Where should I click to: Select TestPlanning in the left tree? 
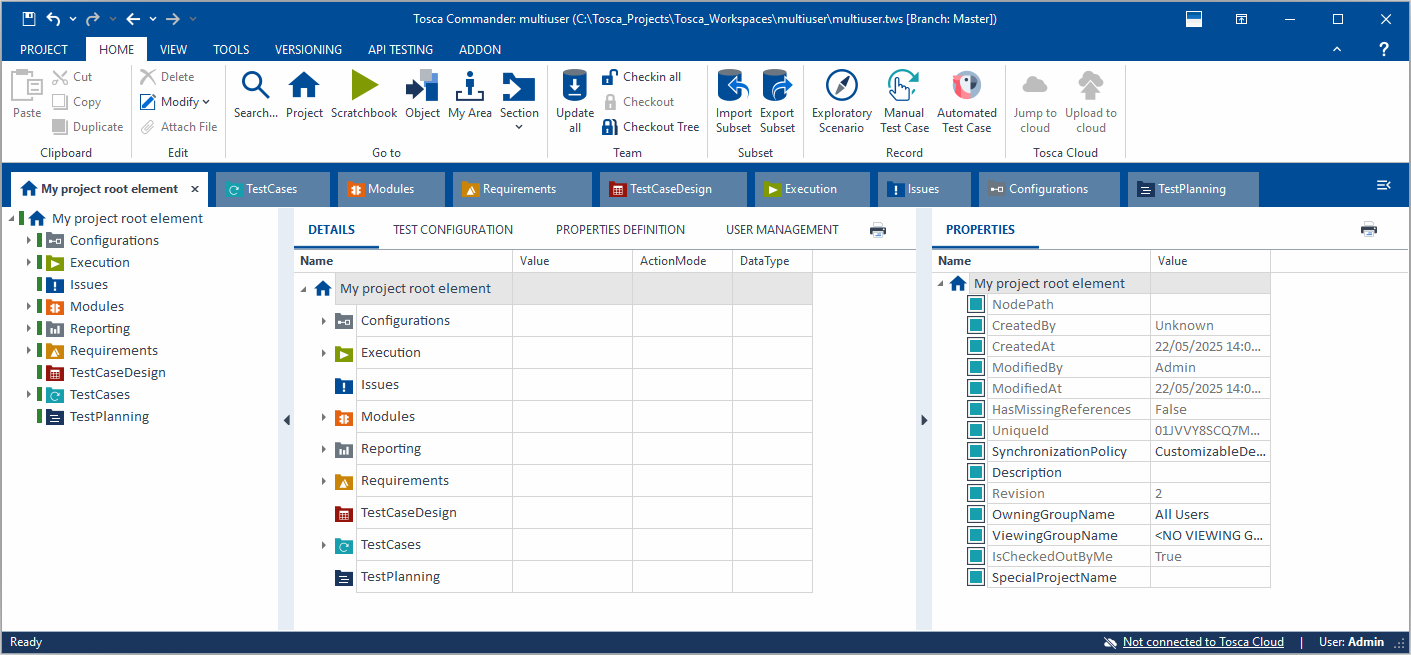click(109, 417)
